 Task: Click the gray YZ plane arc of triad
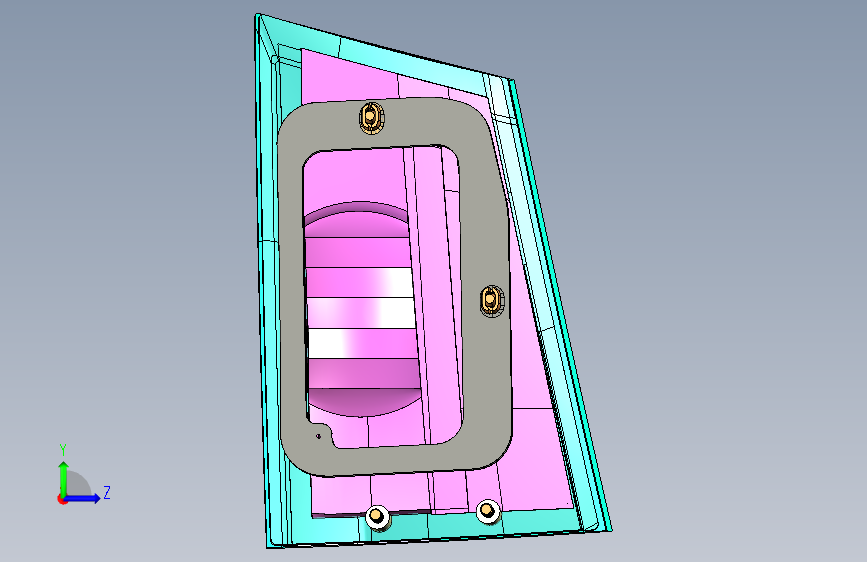[79, 483]
